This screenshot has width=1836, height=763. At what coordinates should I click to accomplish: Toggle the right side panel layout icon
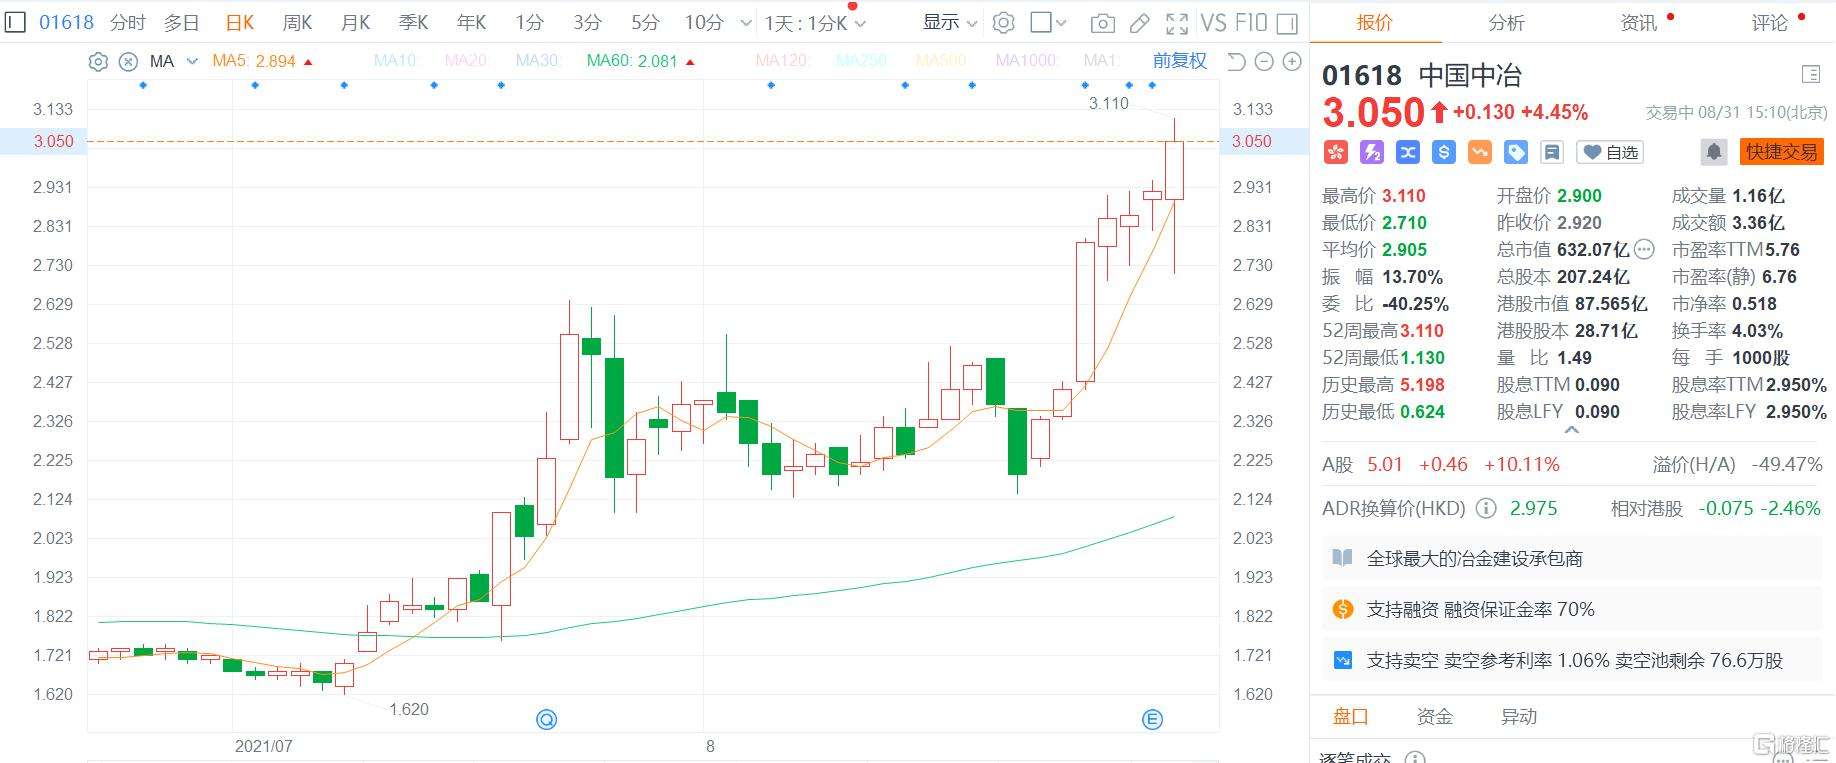tap(1287, 22)
